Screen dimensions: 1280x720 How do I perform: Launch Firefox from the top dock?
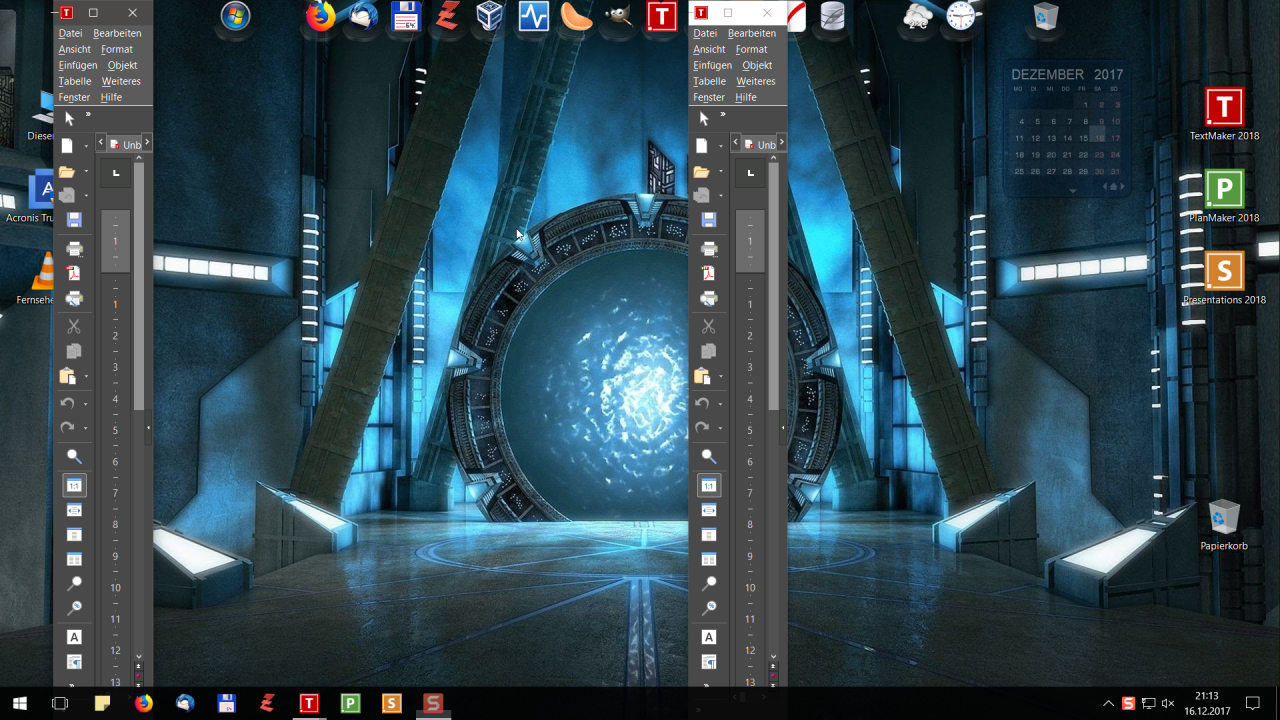pos(320,17)
